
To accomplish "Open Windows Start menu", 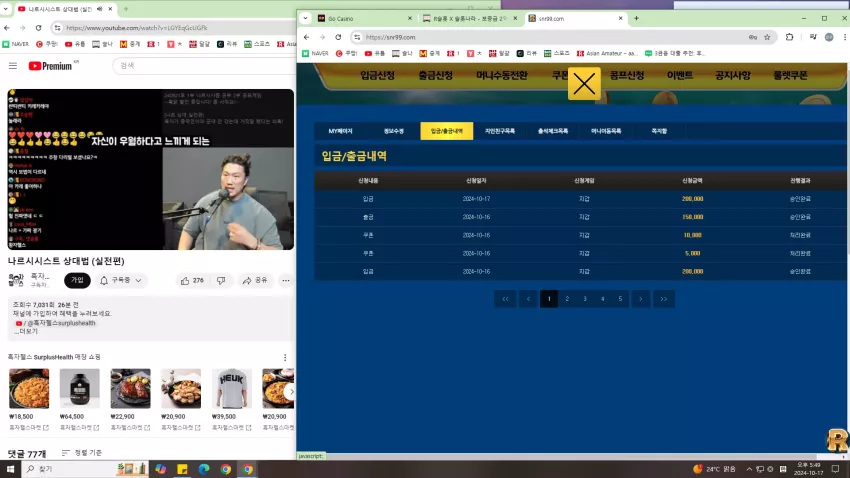I will tap(10, 469).
